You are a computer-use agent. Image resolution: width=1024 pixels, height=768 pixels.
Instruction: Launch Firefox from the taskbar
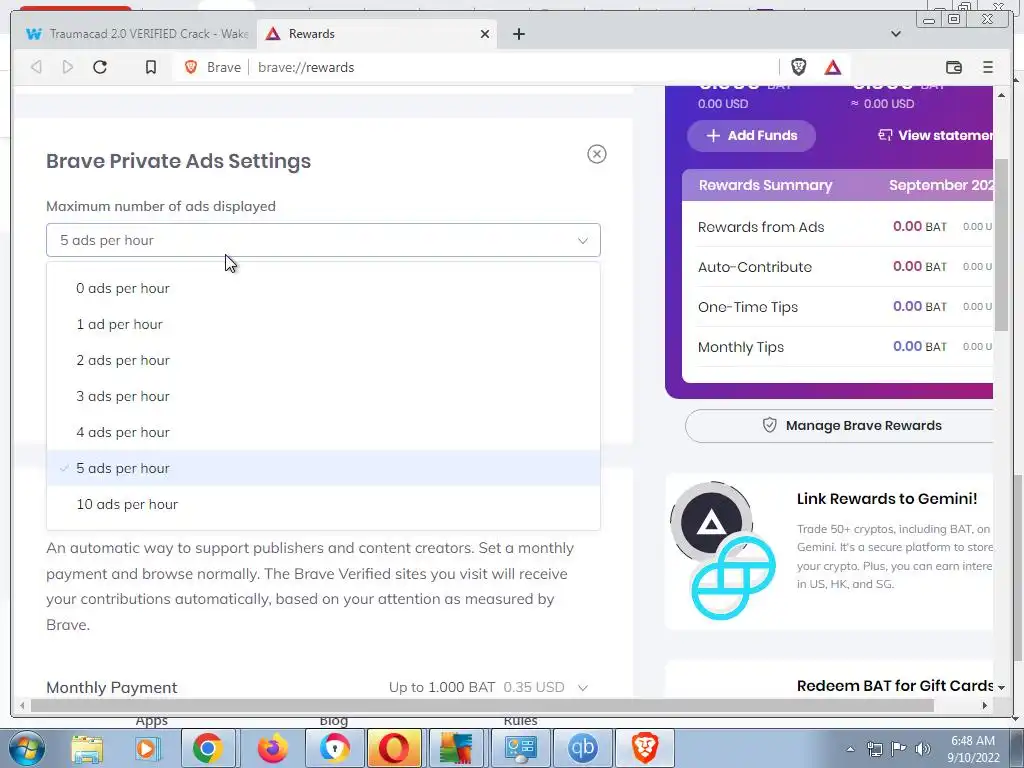point(272,748)
